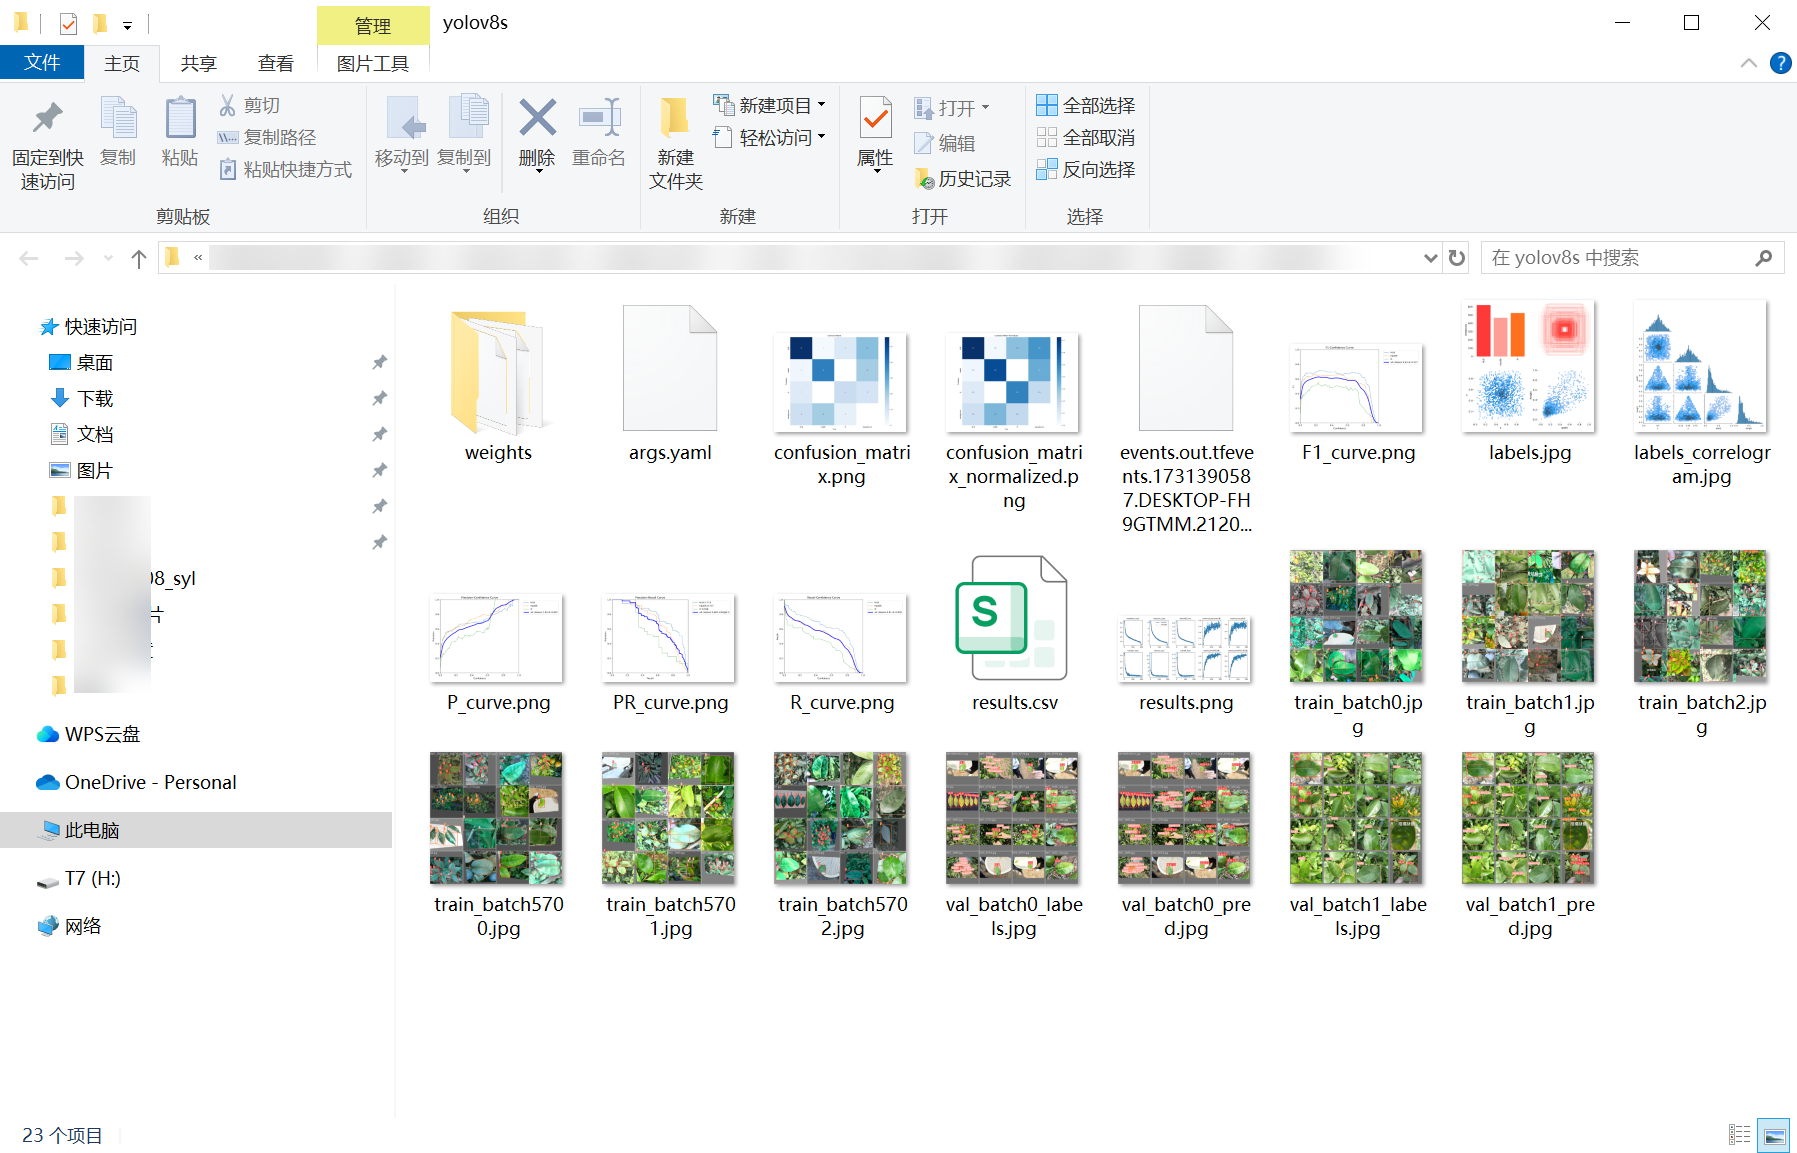Select the weights folder
The height and width of the screenshot is (1153, 1797).
pyautogui.click(x=498, y=385)
